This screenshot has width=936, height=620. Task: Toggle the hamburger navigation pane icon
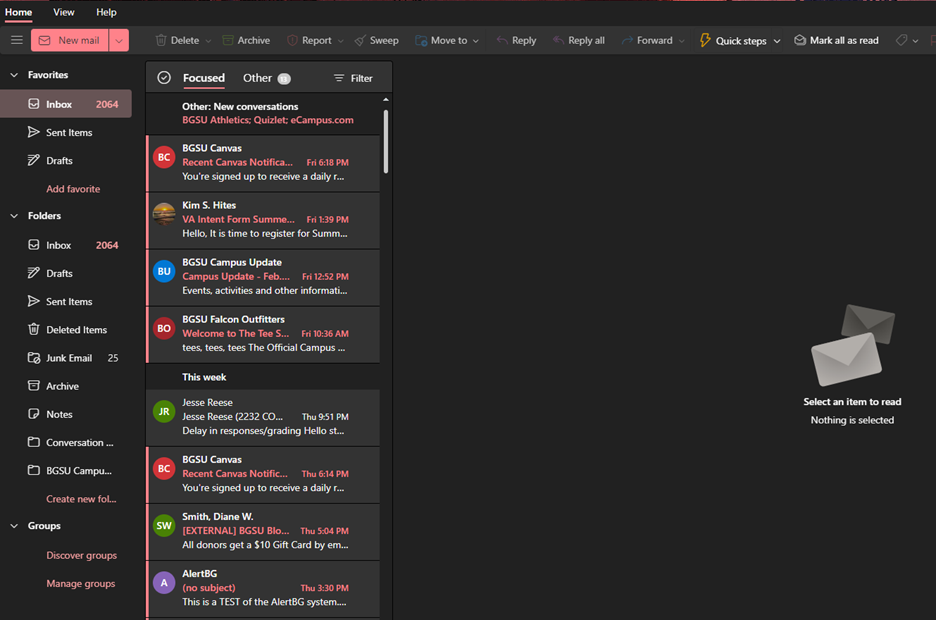coord(17,40)
